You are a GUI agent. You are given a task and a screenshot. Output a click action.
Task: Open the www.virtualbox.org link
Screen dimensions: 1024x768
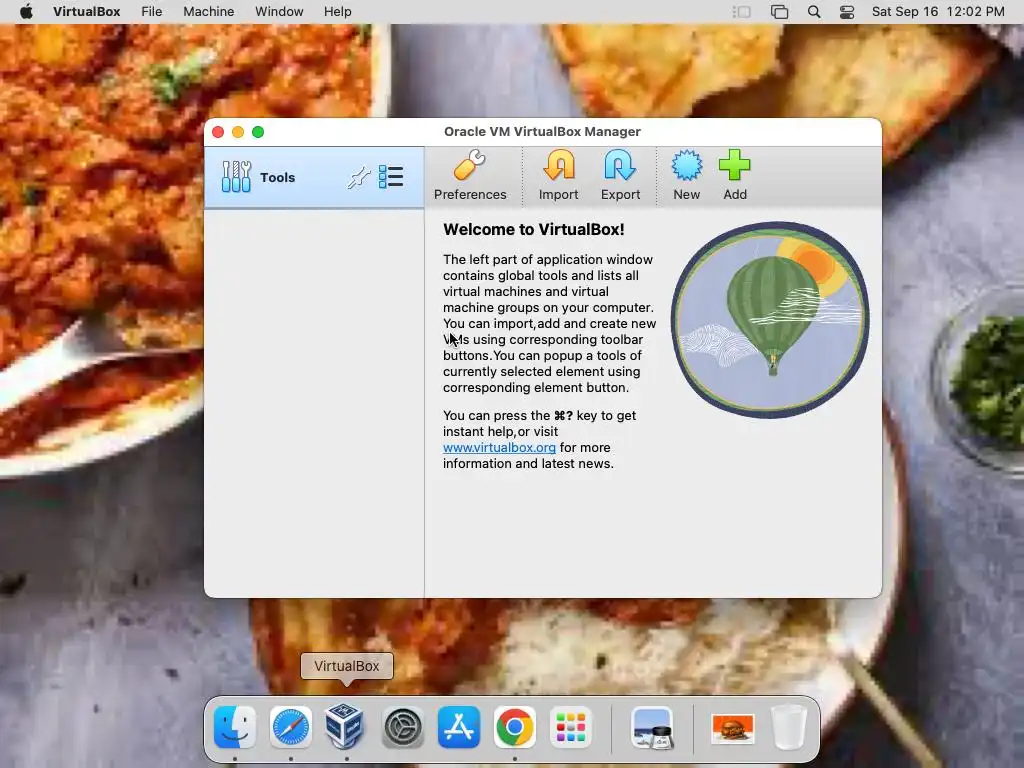coord(499,447)
